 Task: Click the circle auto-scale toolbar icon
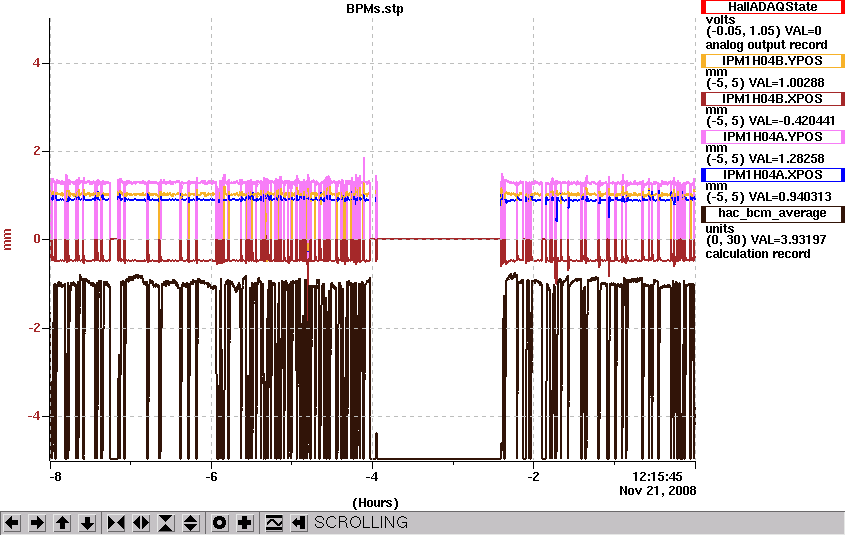coord(219,523)
